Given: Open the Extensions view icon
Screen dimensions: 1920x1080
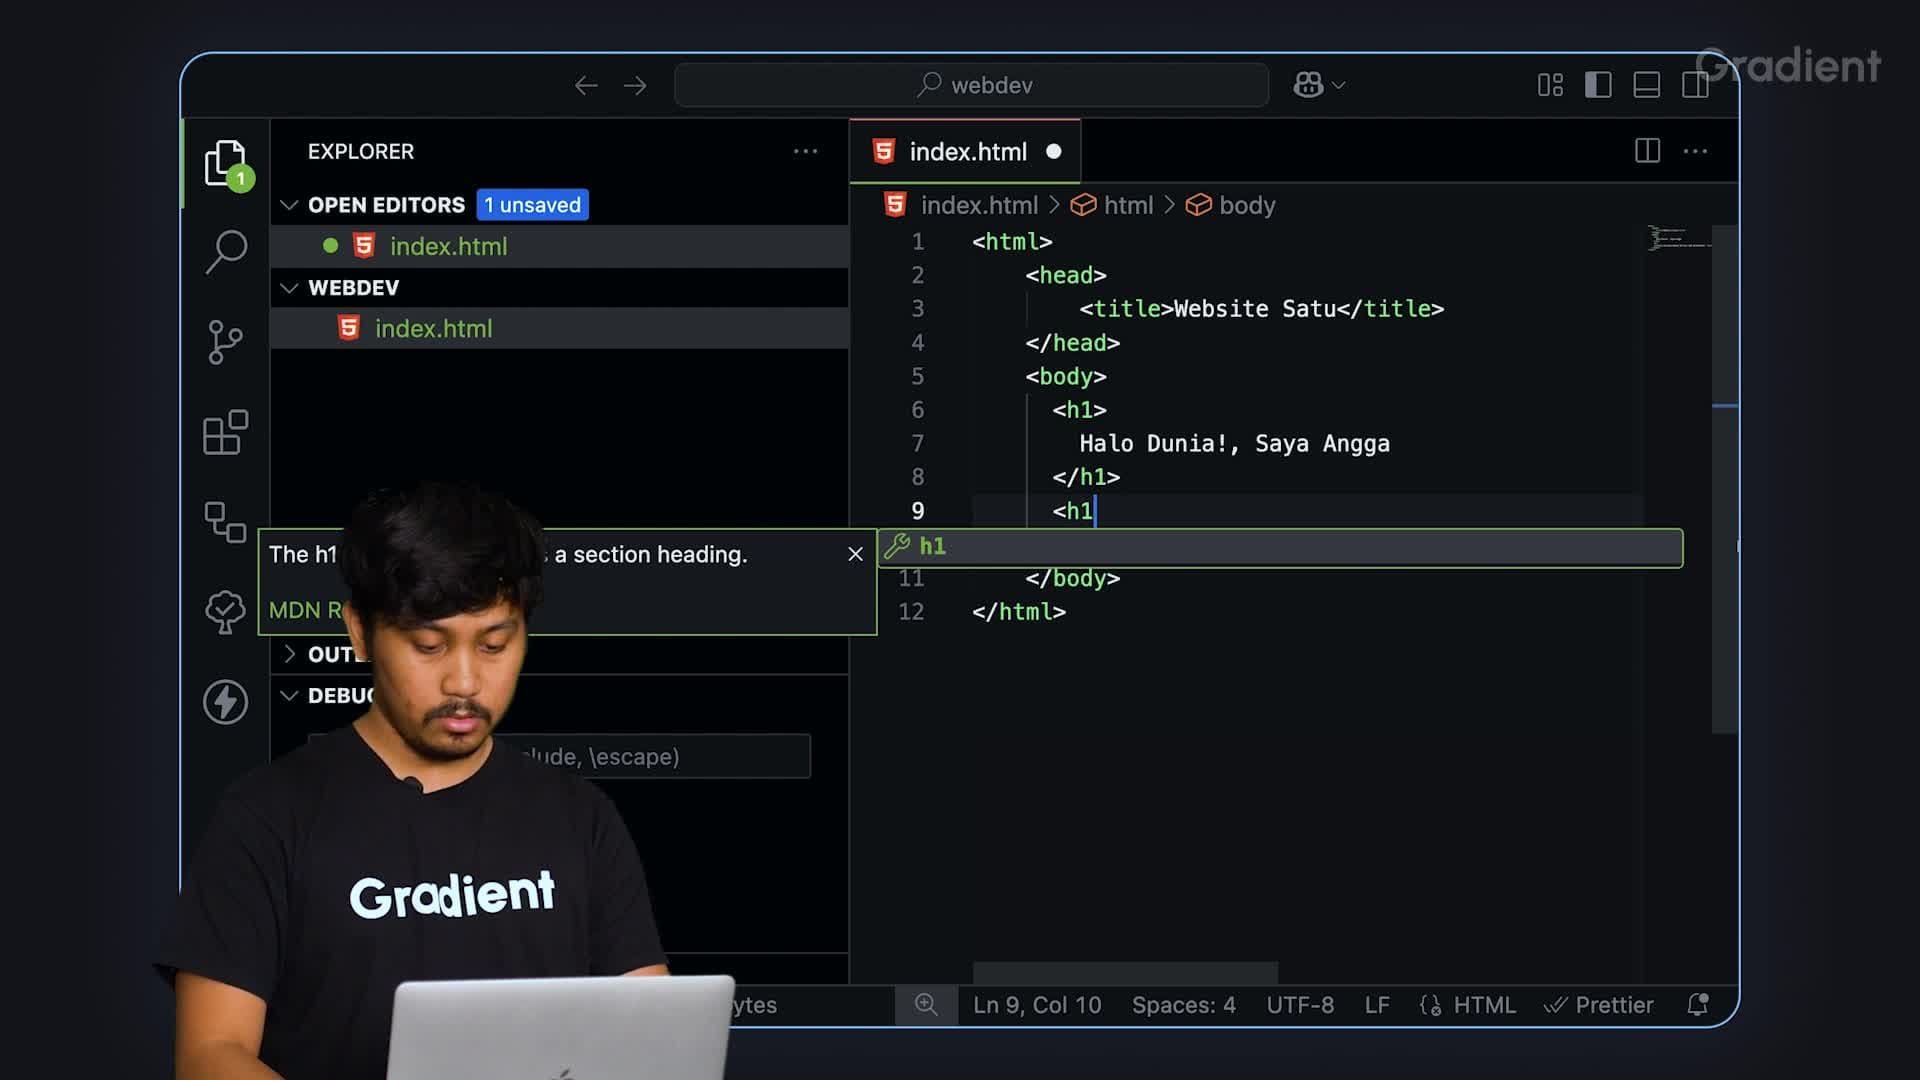Looking at the screenshot, I should [225, 432].
